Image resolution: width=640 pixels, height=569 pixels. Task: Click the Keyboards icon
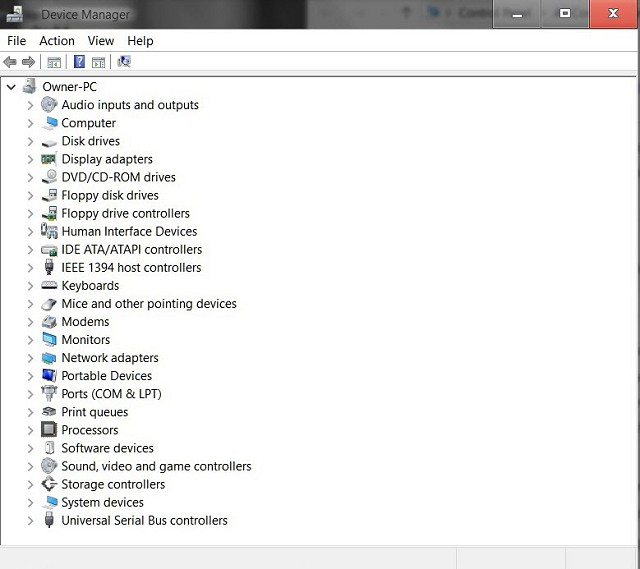[x=49, y=285]
